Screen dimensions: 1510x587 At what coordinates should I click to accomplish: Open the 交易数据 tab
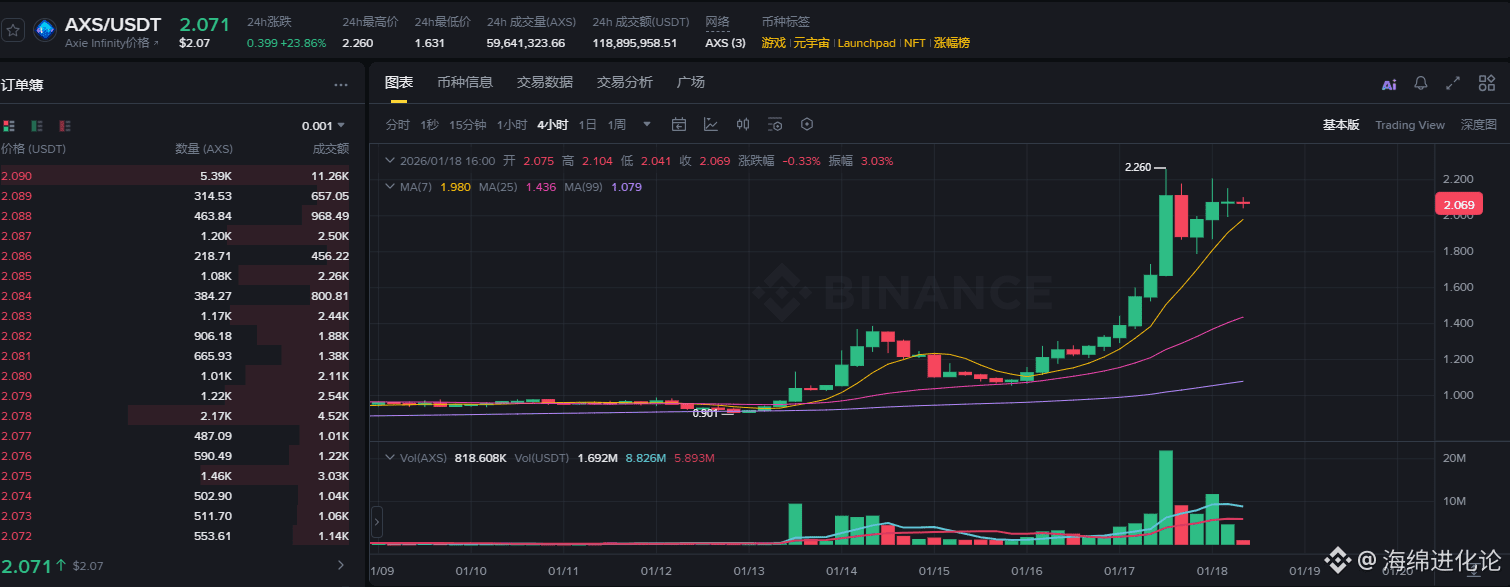[544, 82]
